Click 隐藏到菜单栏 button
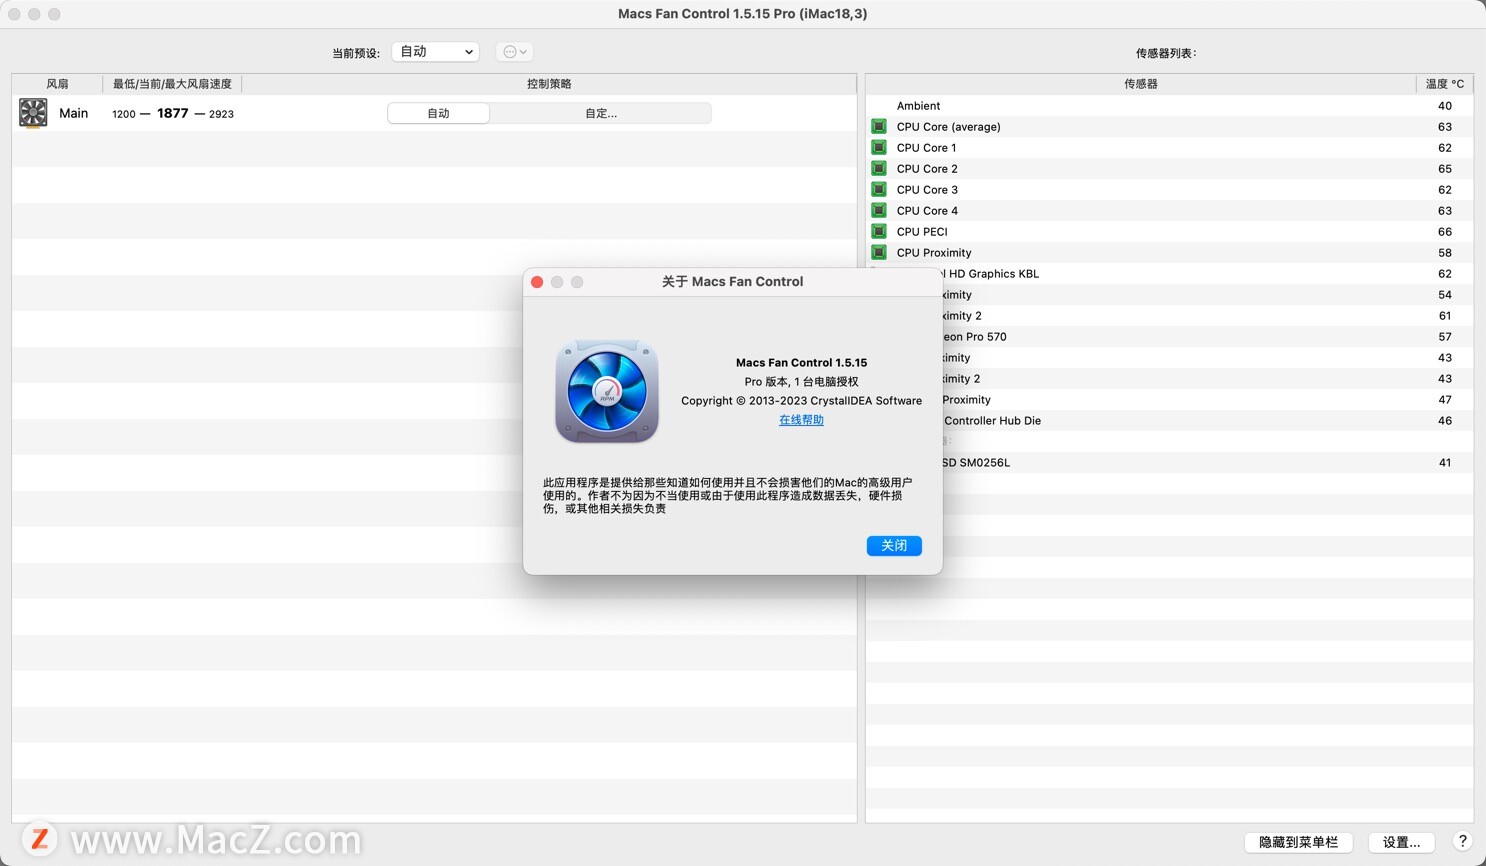1486x866 pixels. pos(1298,843)
